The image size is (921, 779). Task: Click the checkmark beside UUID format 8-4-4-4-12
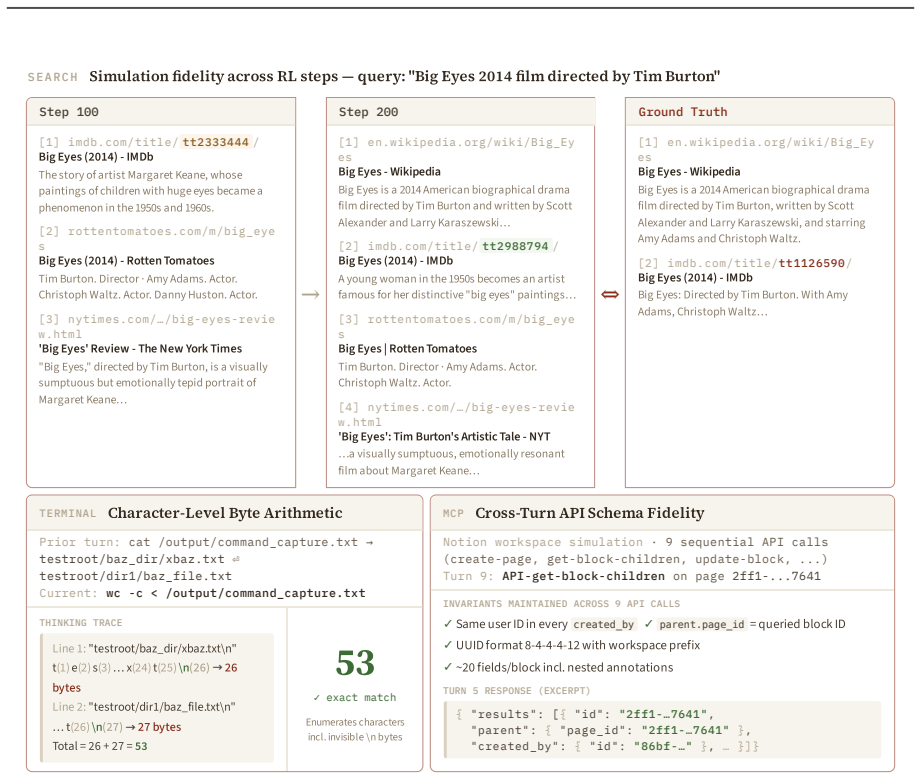click(448, 645)
